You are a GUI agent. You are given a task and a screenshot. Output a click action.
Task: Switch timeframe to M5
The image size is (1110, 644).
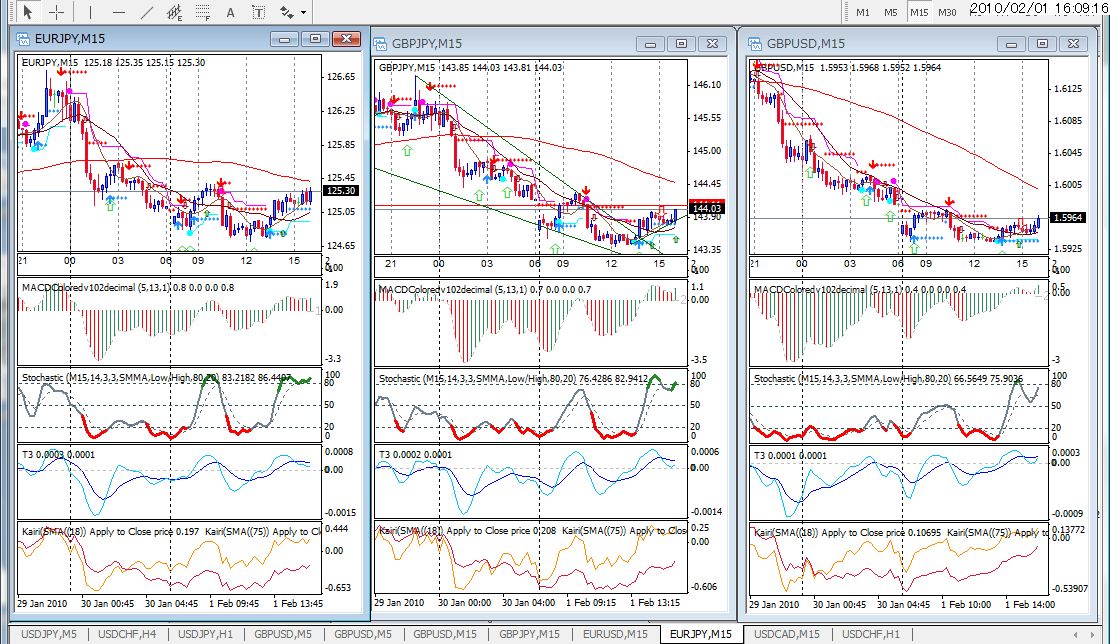tap(891, 12)
